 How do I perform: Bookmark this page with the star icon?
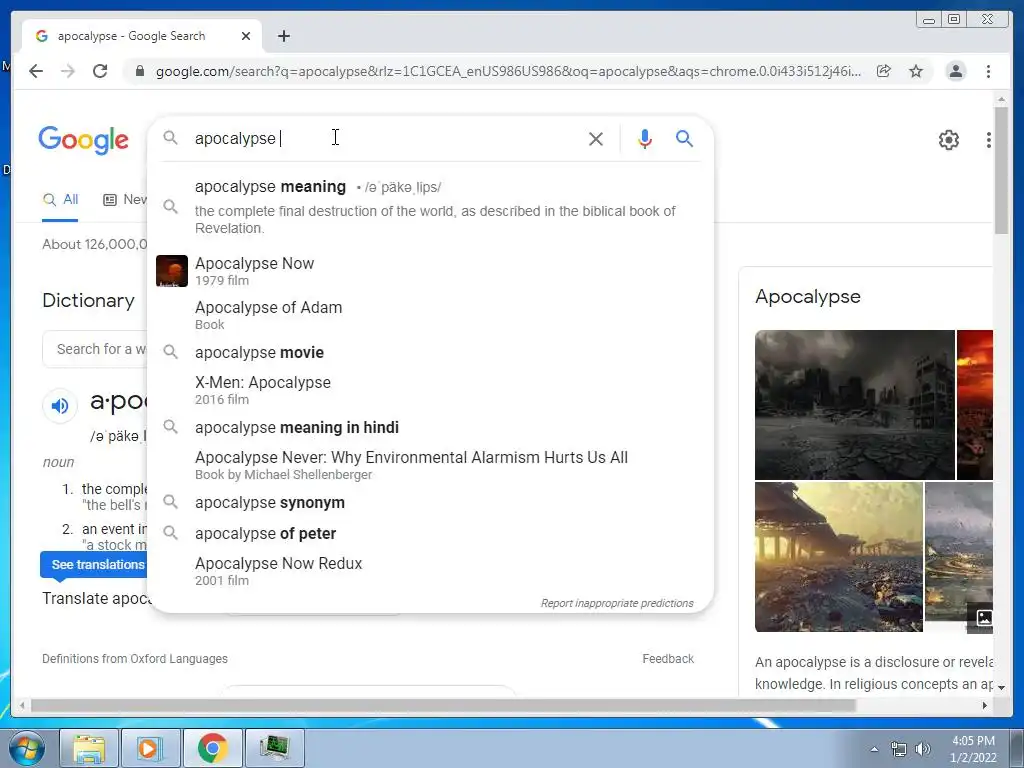[x=916, y=71]
